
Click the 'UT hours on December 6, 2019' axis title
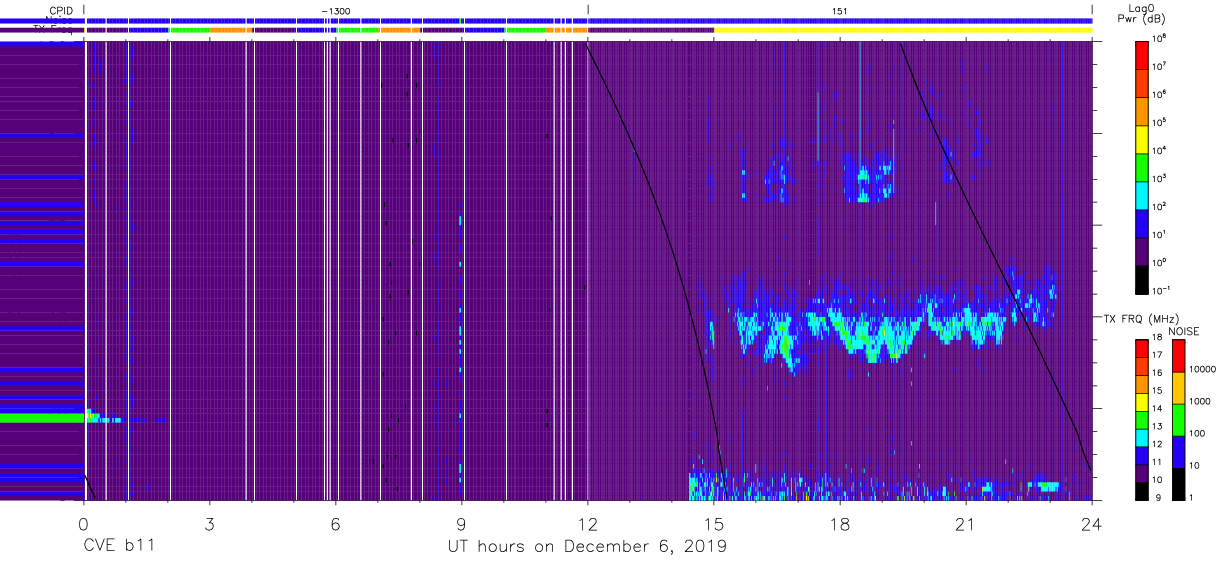click(x=586, y=547)
